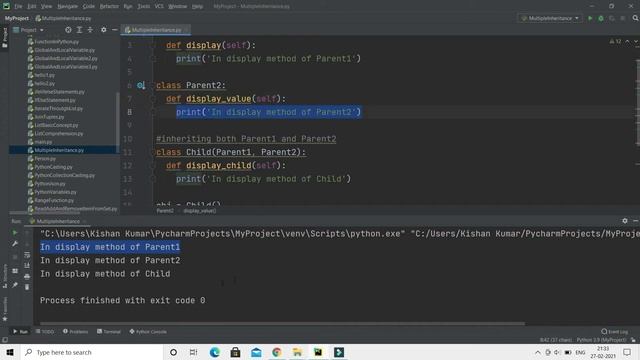Hide the Project tool window
The width and height of the screenshot is (640, 360).
[x=115, y=30]
